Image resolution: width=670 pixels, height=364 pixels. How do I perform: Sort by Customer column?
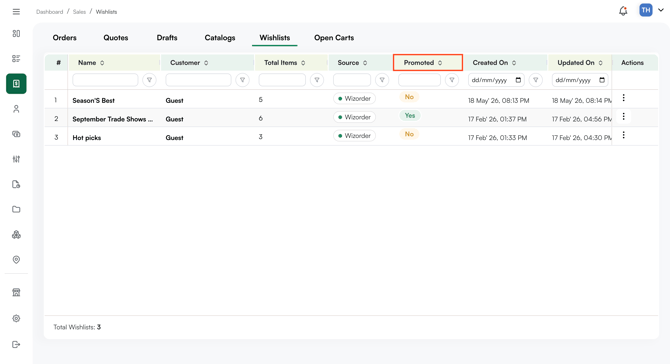[206, 63]
